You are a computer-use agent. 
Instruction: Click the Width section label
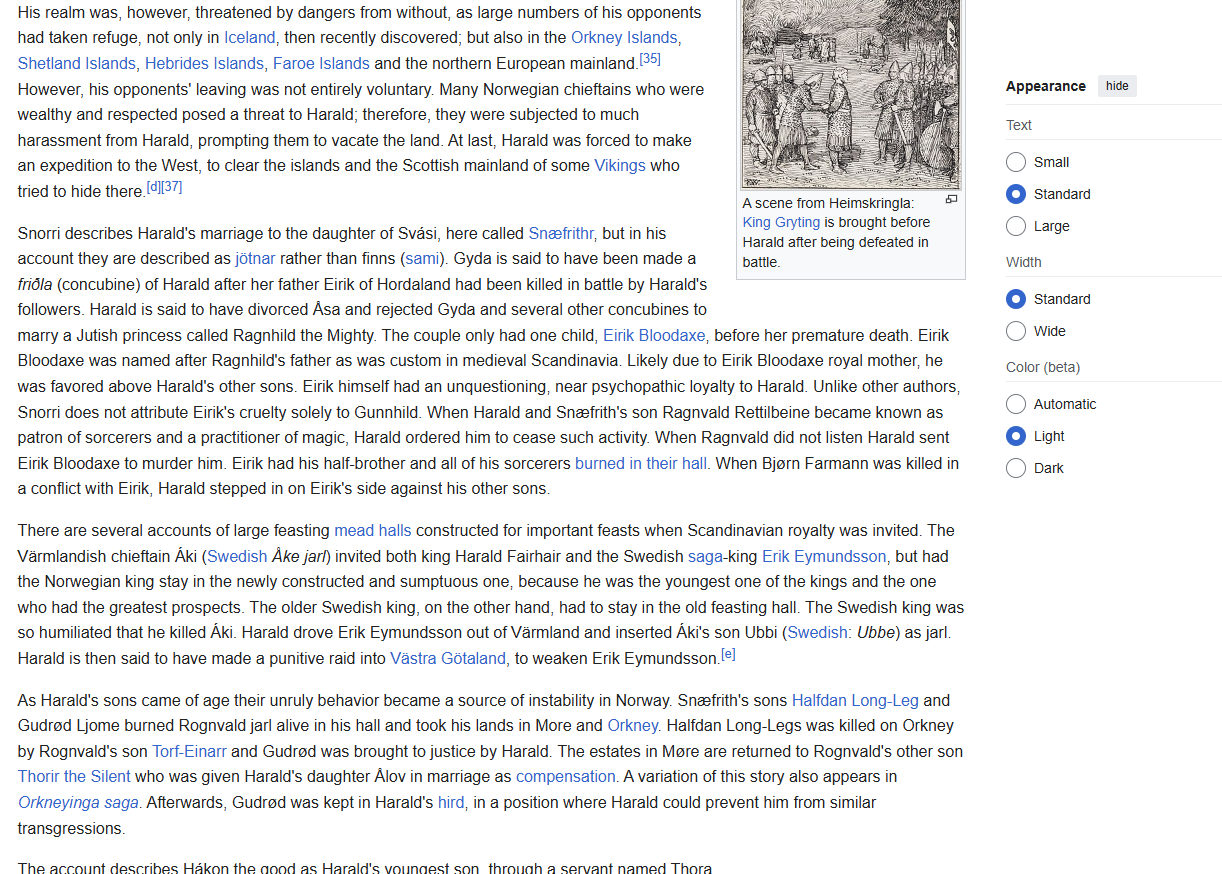[x=1024, y=262]
